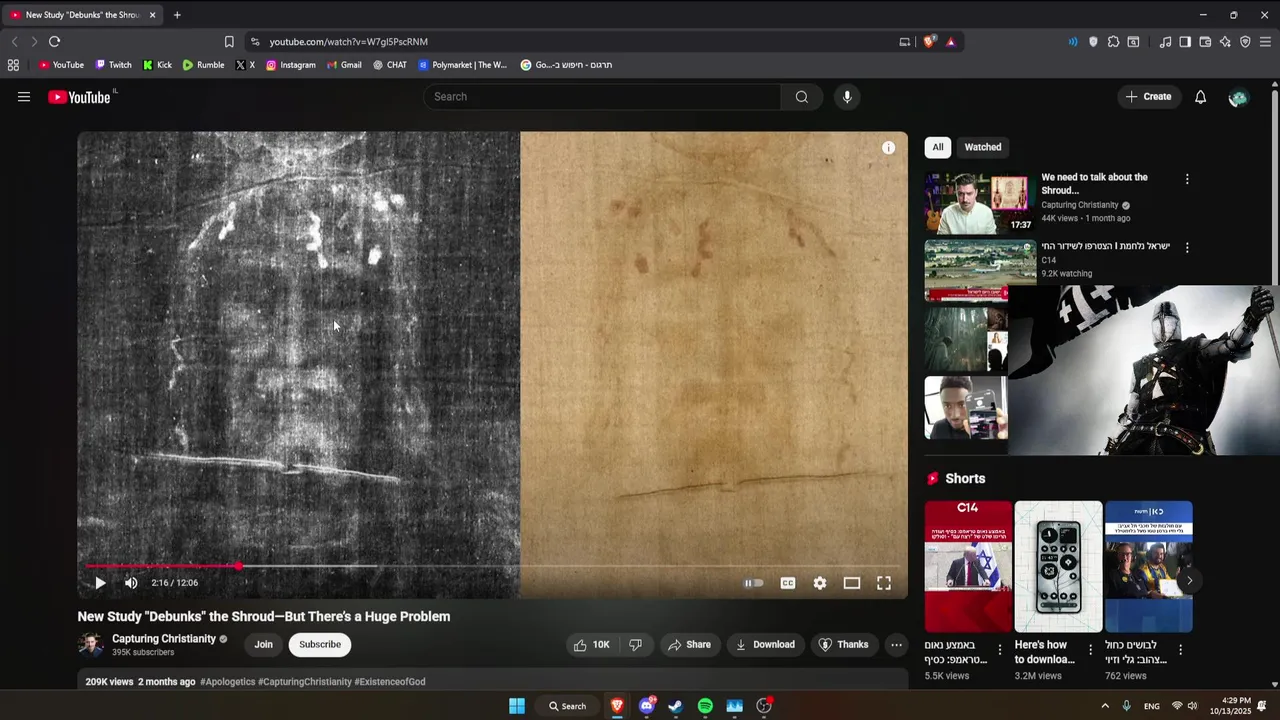Bookmark this page
Viewport: 1280px width, 720px height.
pos(229,42)
